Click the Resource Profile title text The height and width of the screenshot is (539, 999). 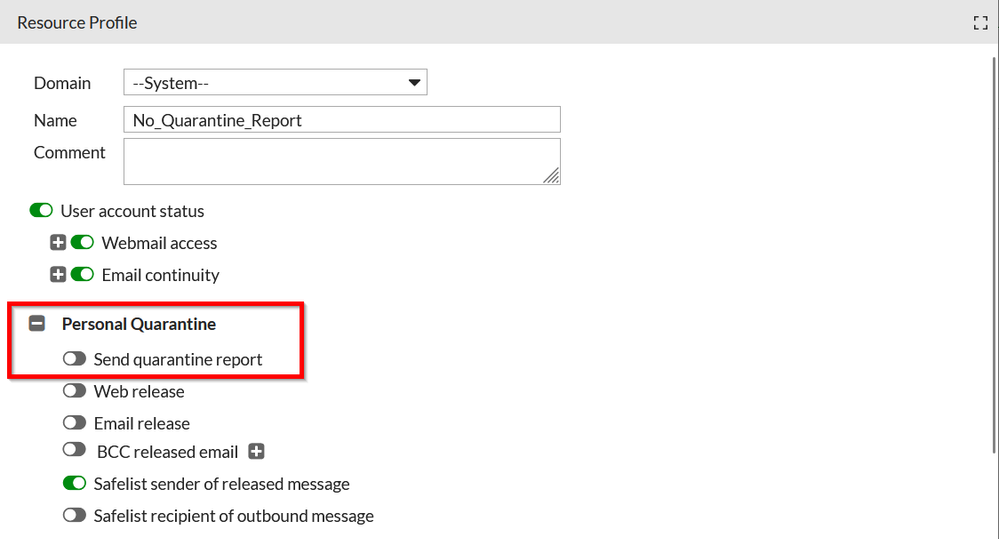tap(77, 22)
